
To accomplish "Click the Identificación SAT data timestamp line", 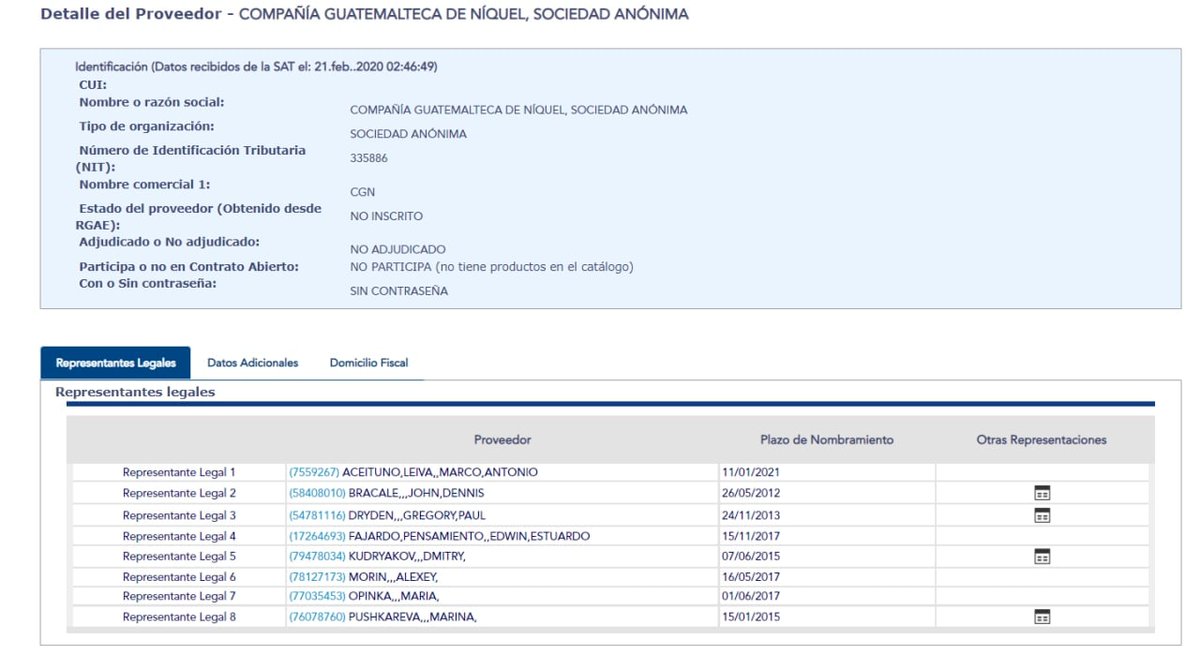I will click(x=256, y=67).
